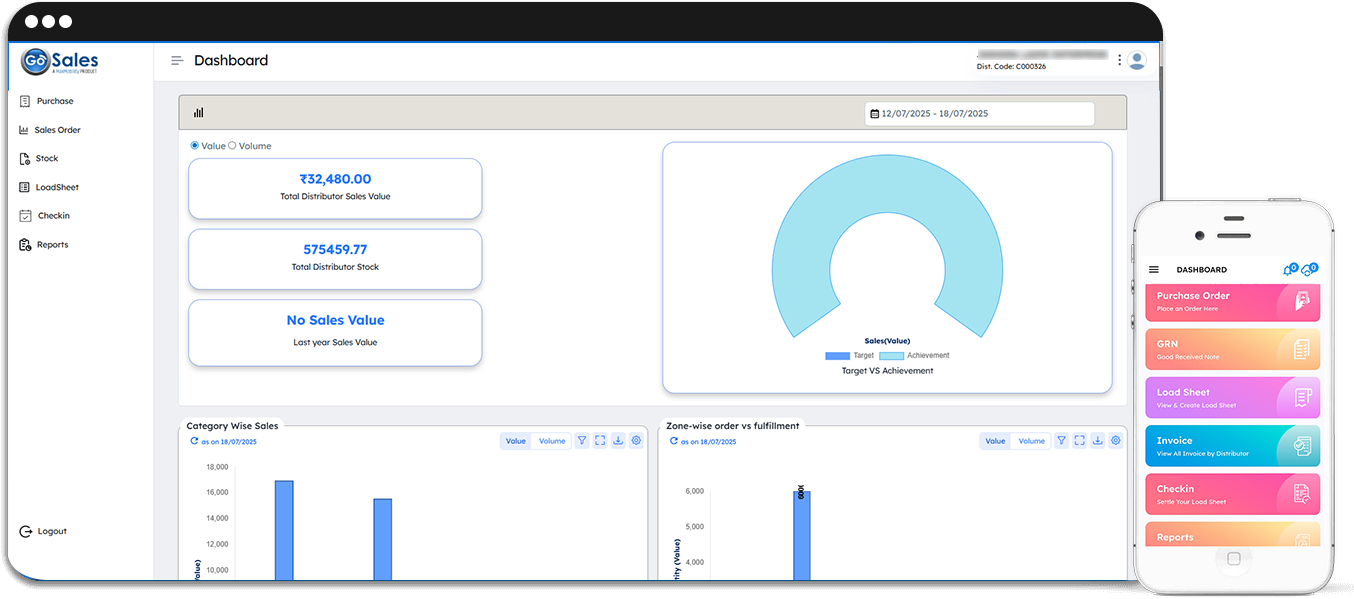The image size is (1354, 599).
Task: Click the Achievement legend color swatch
Action: pos(891,356)
